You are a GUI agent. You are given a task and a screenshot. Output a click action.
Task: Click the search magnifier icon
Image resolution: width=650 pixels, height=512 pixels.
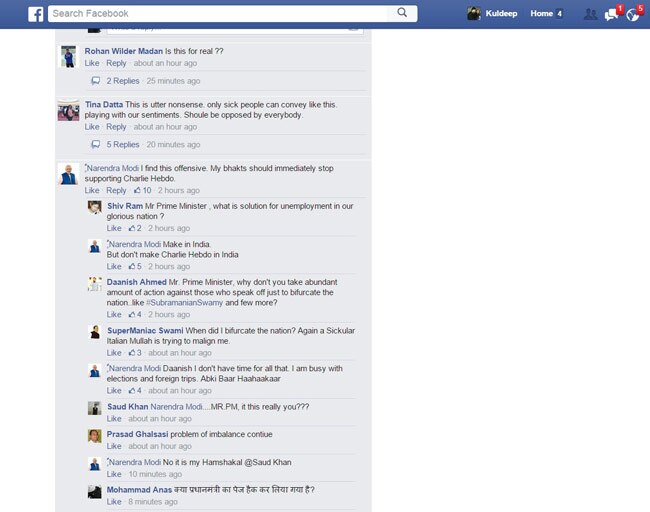coord(402,13)
